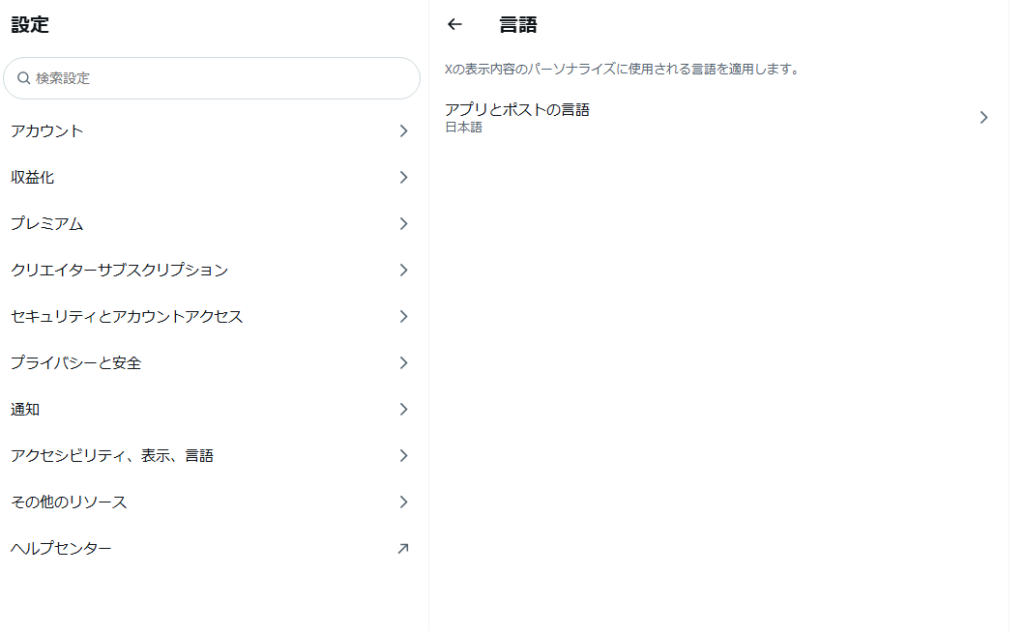Open the アカウント settings menu
Viewport: 1024px width, 631px height.
(48, 131)
